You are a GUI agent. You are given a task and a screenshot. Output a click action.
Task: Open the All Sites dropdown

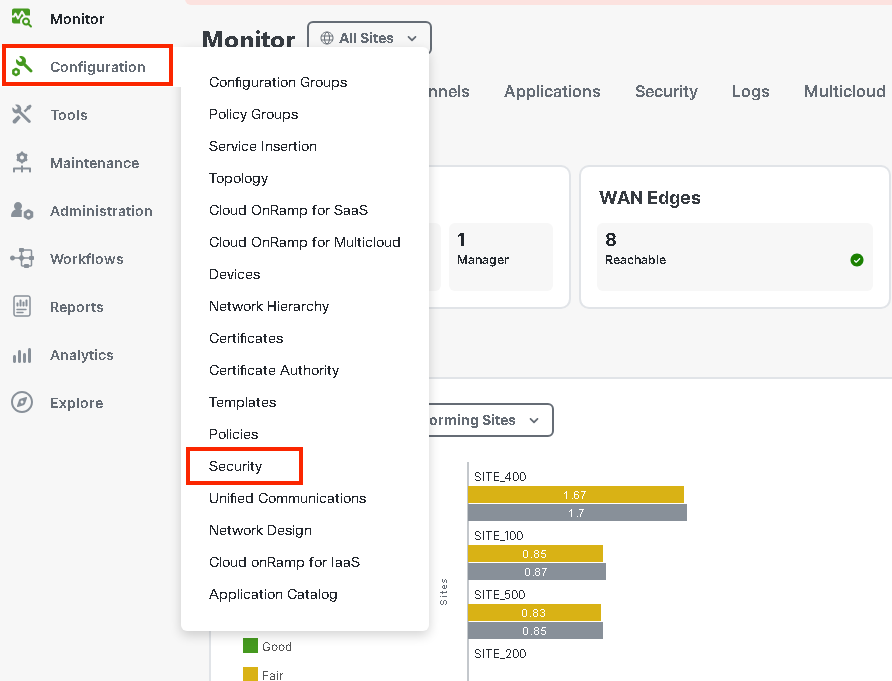(369, 38)
